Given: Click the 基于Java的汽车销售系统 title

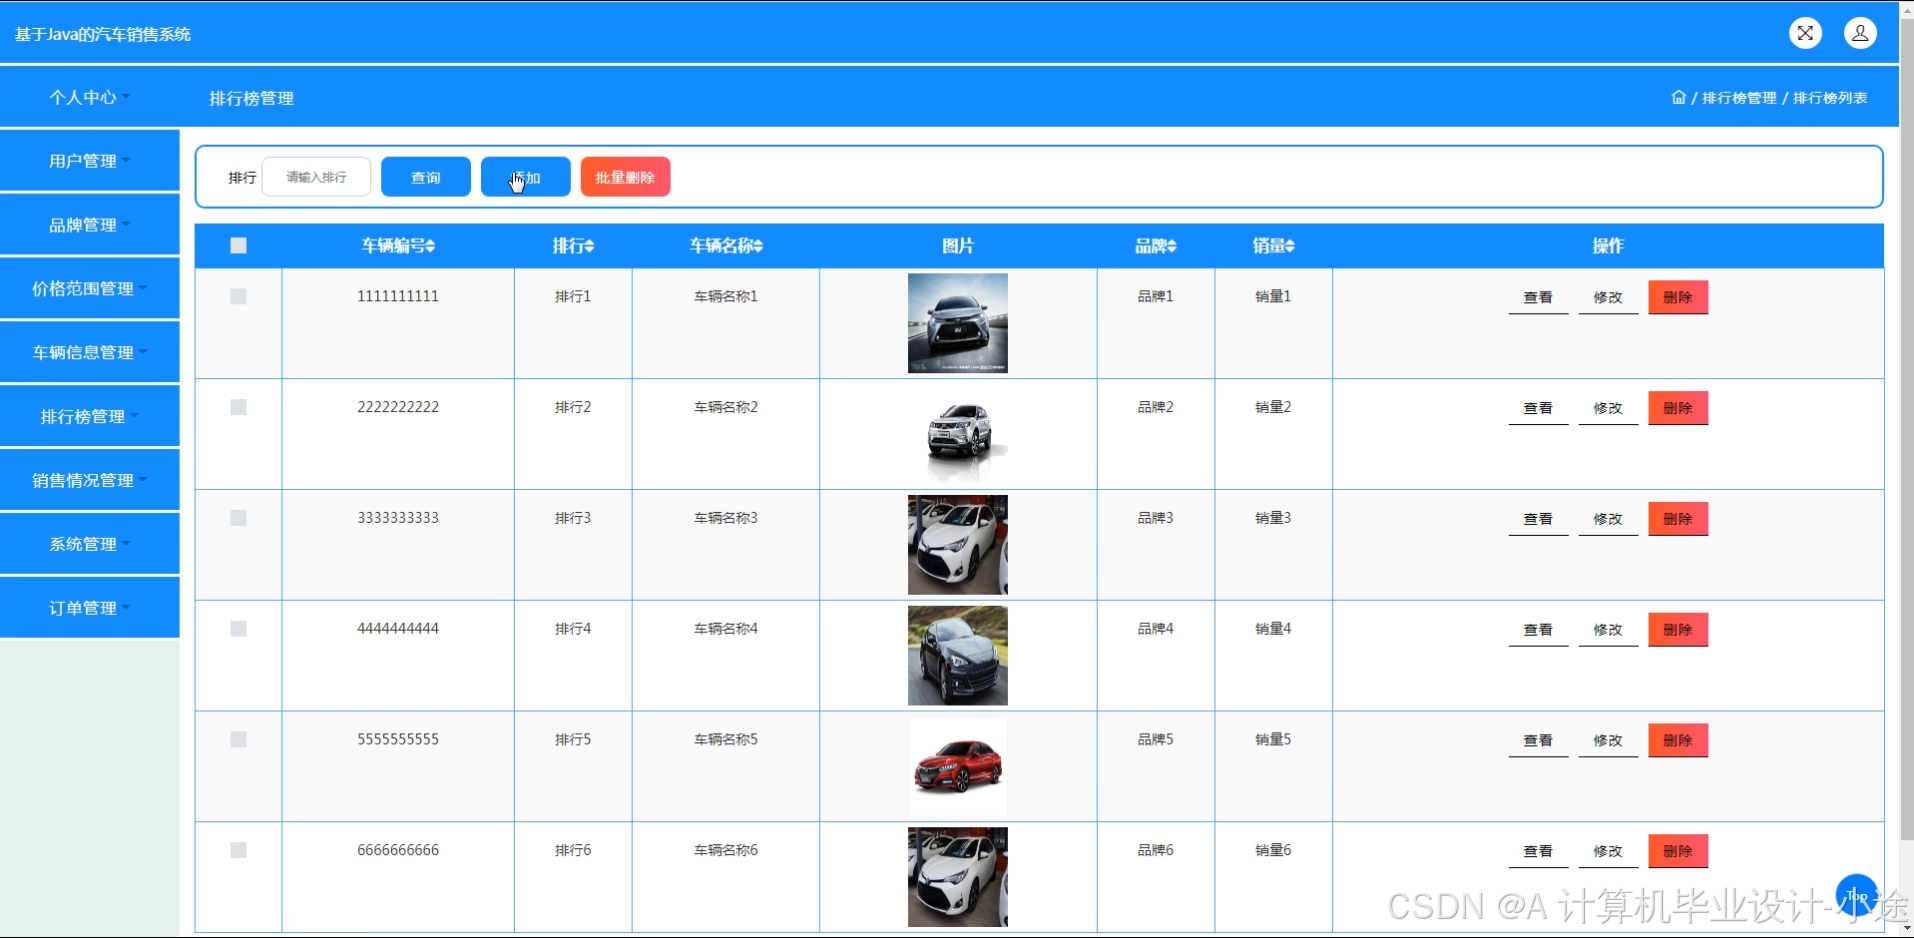Looking at the screenshot, I should [103, 34].
